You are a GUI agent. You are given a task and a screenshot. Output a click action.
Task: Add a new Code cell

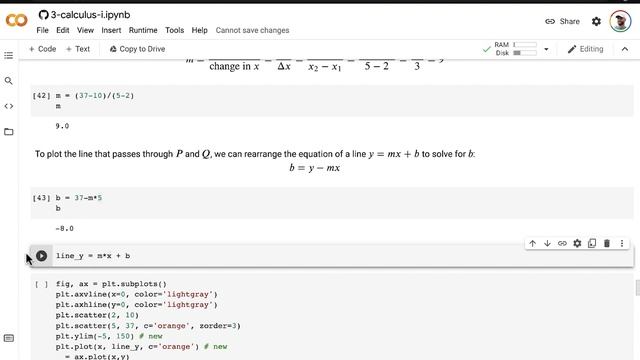coord(42,49)
